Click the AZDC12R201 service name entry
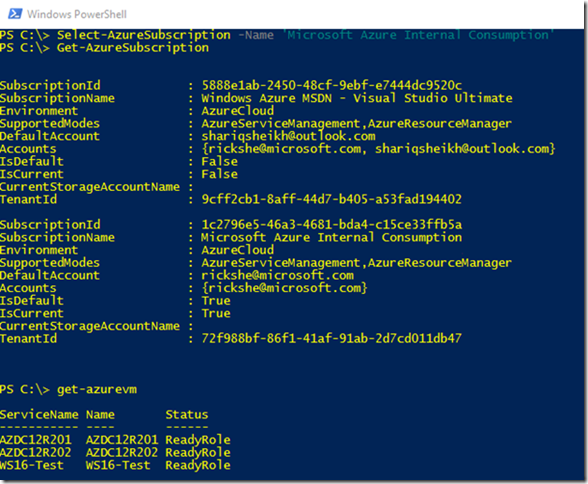The width and height of the screenshot is (588, 484). click(x=36, y=440)
